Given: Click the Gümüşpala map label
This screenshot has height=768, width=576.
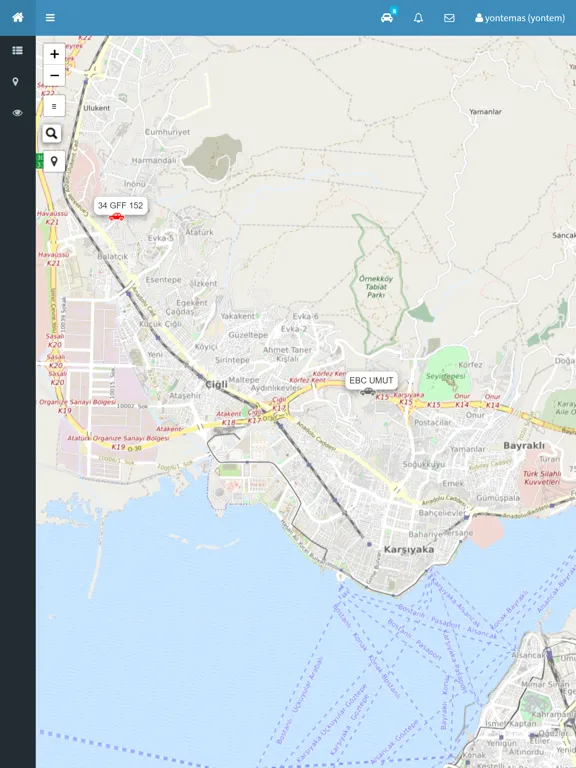Looking at the screenshot, I should (x=498, y=498).
